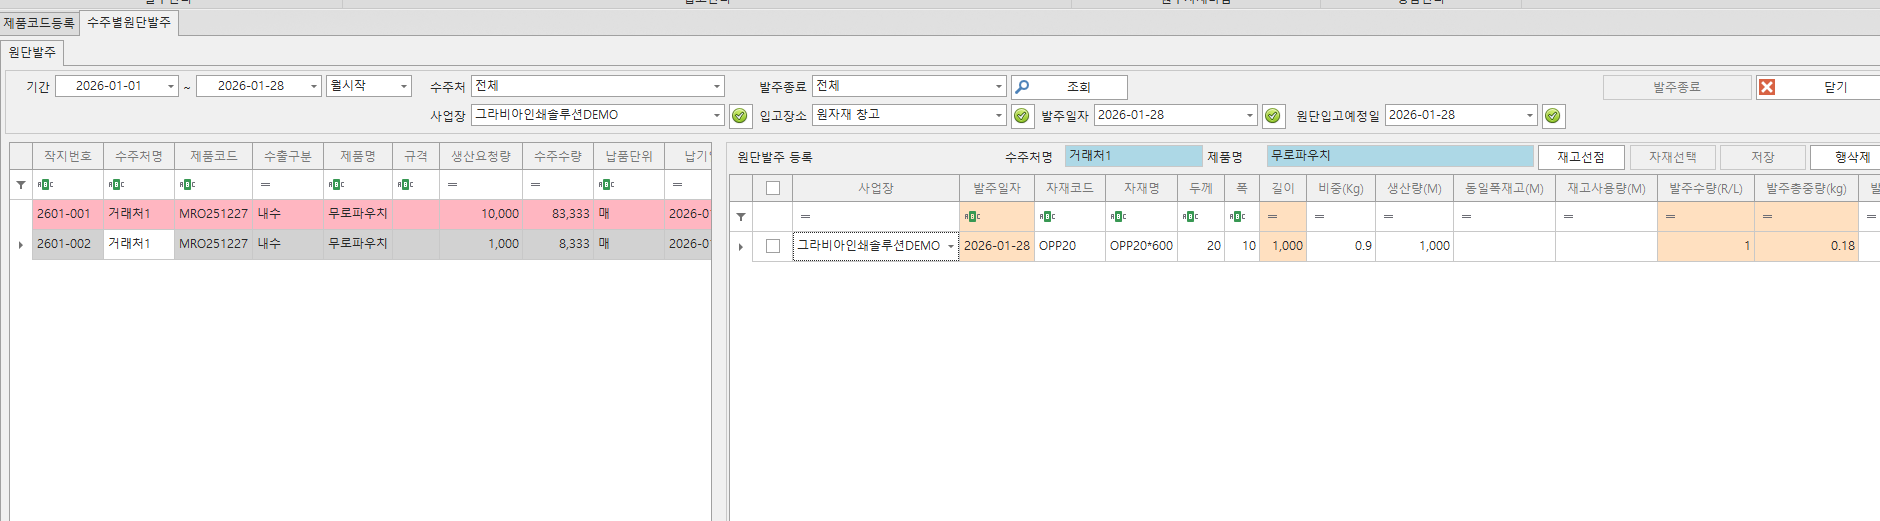
Task: Click equals filter icon under 생산량(M) column
Action: (1388, 216)
